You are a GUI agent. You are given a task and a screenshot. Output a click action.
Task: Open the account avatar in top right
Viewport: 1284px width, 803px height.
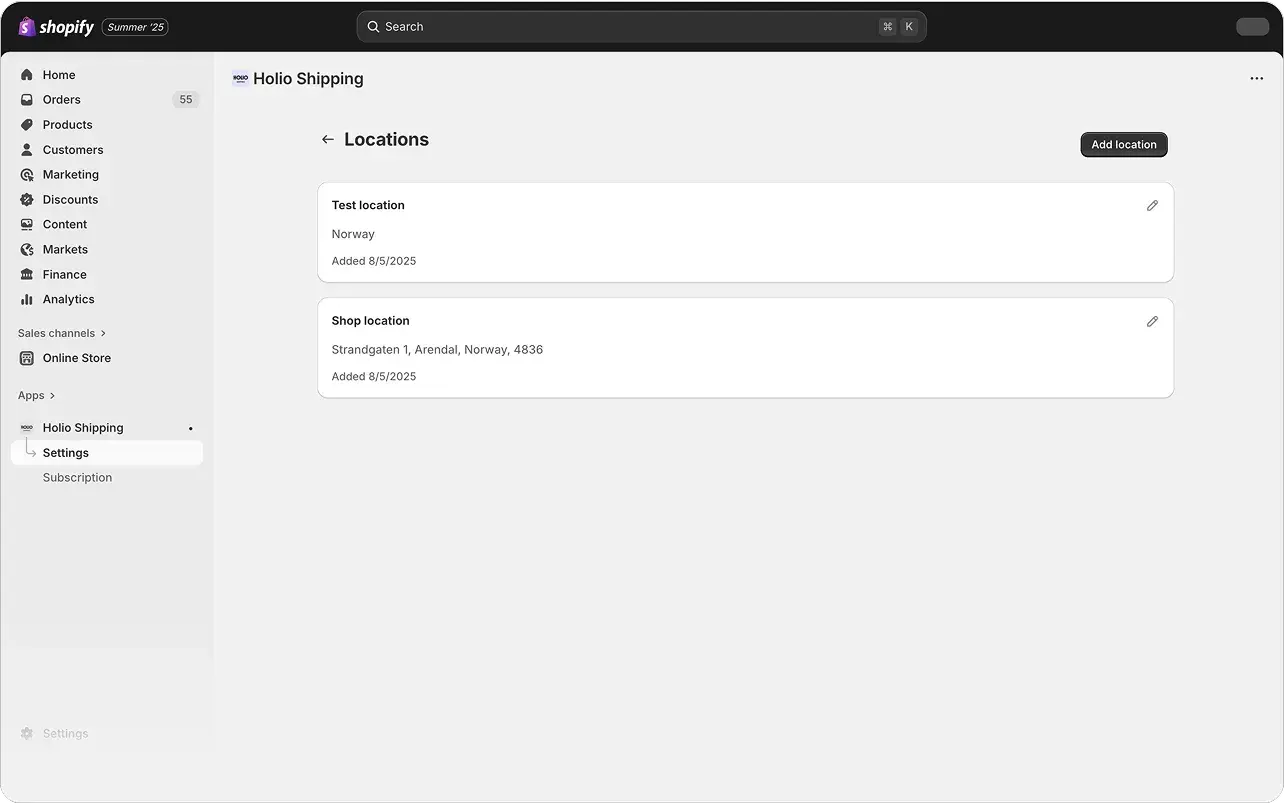1252,27
